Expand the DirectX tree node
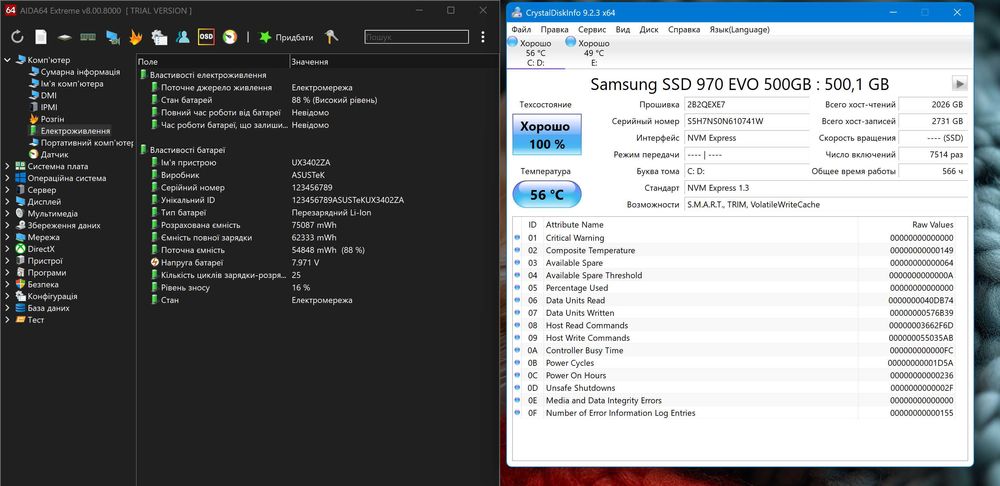The image size is (1000, 486). 7,249
